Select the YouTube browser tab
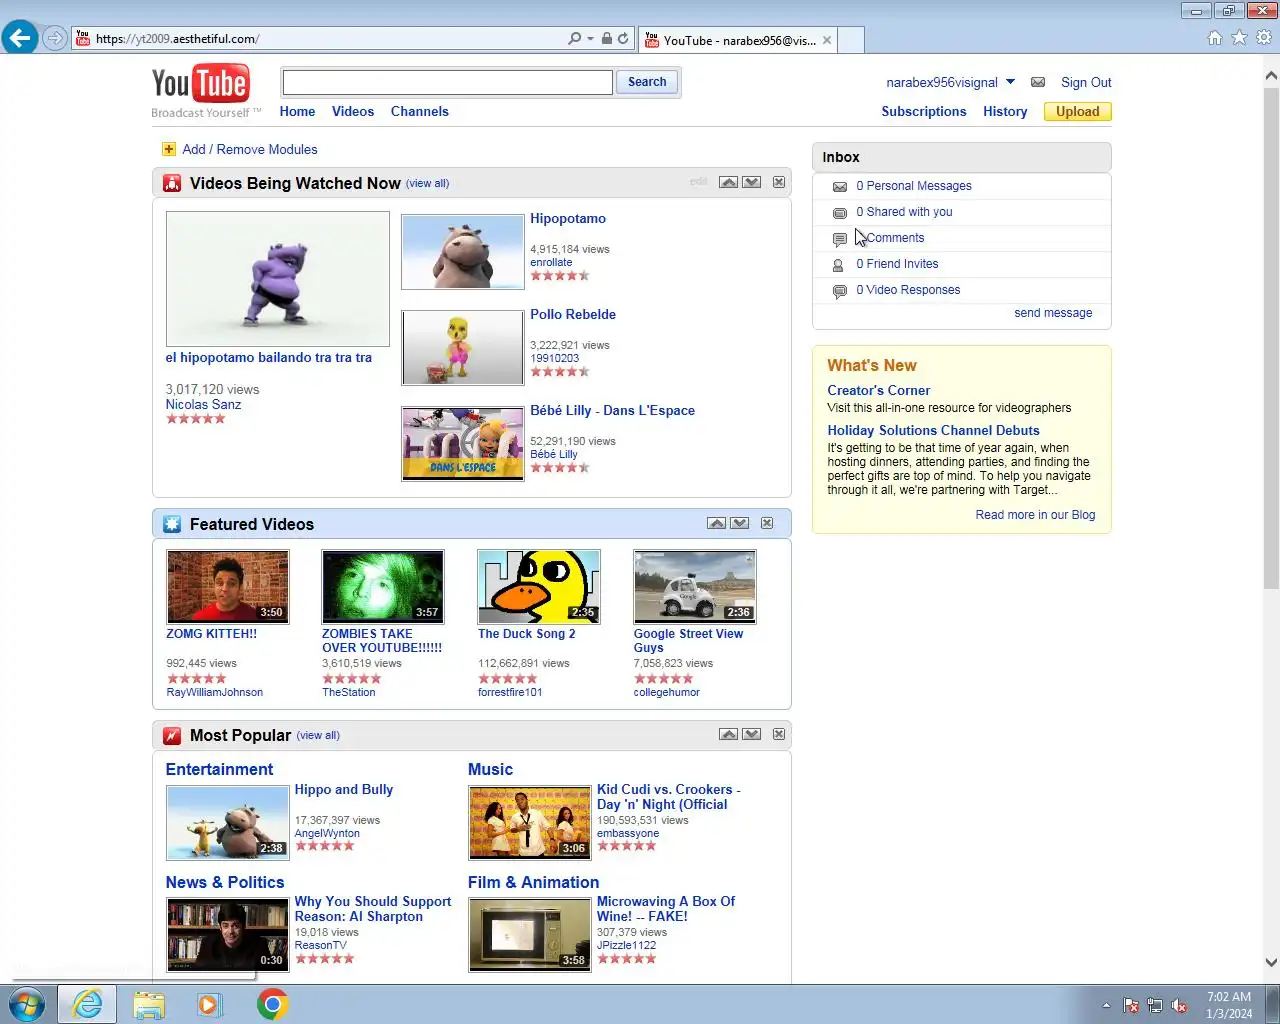The height and width of the screenshot is (1024, 1280). click(738, 40)
